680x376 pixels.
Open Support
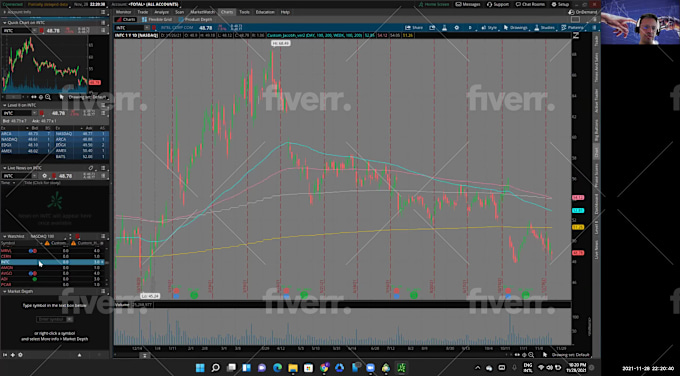pos(498,4)
